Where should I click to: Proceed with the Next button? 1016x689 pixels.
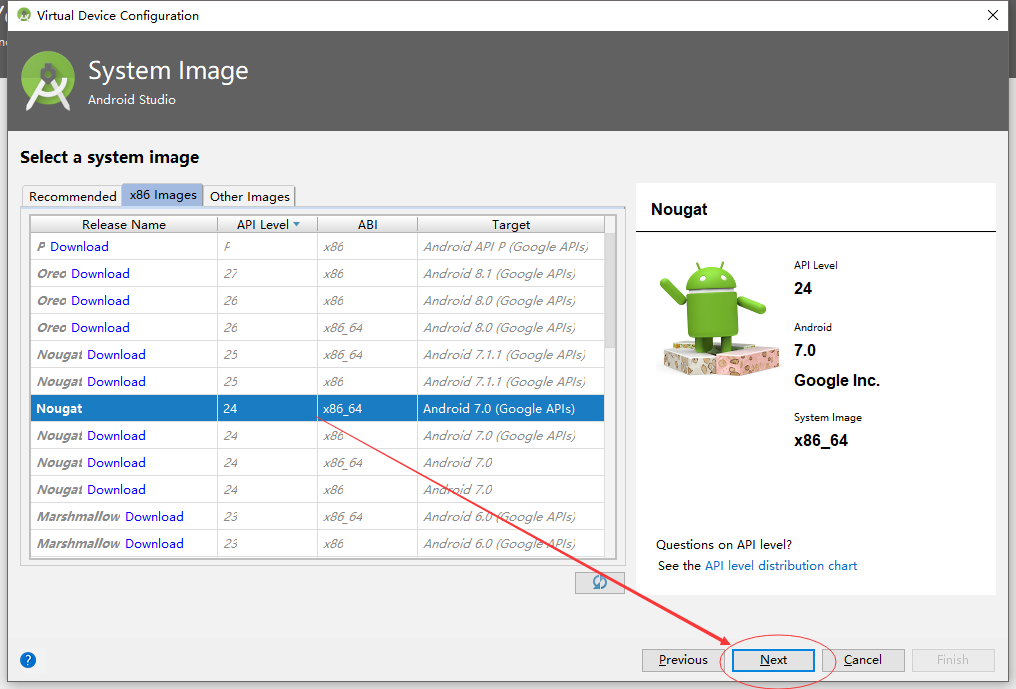(773, 660)
